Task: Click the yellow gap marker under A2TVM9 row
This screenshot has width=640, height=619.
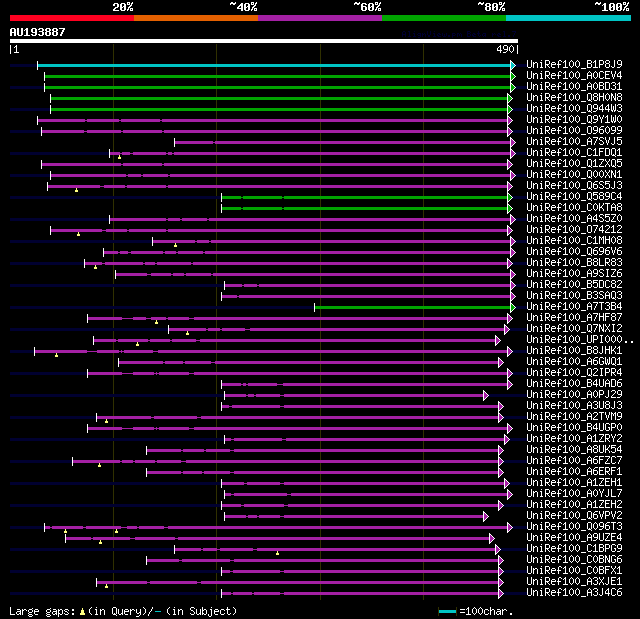Action: click(107, 421)
